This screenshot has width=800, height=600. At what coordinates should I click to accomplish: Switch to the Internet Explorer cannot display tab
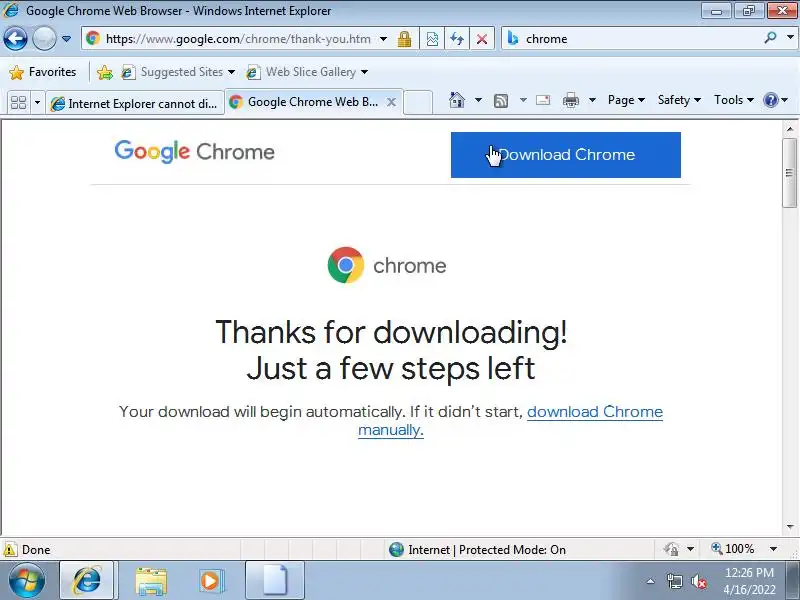pos(135,104)
